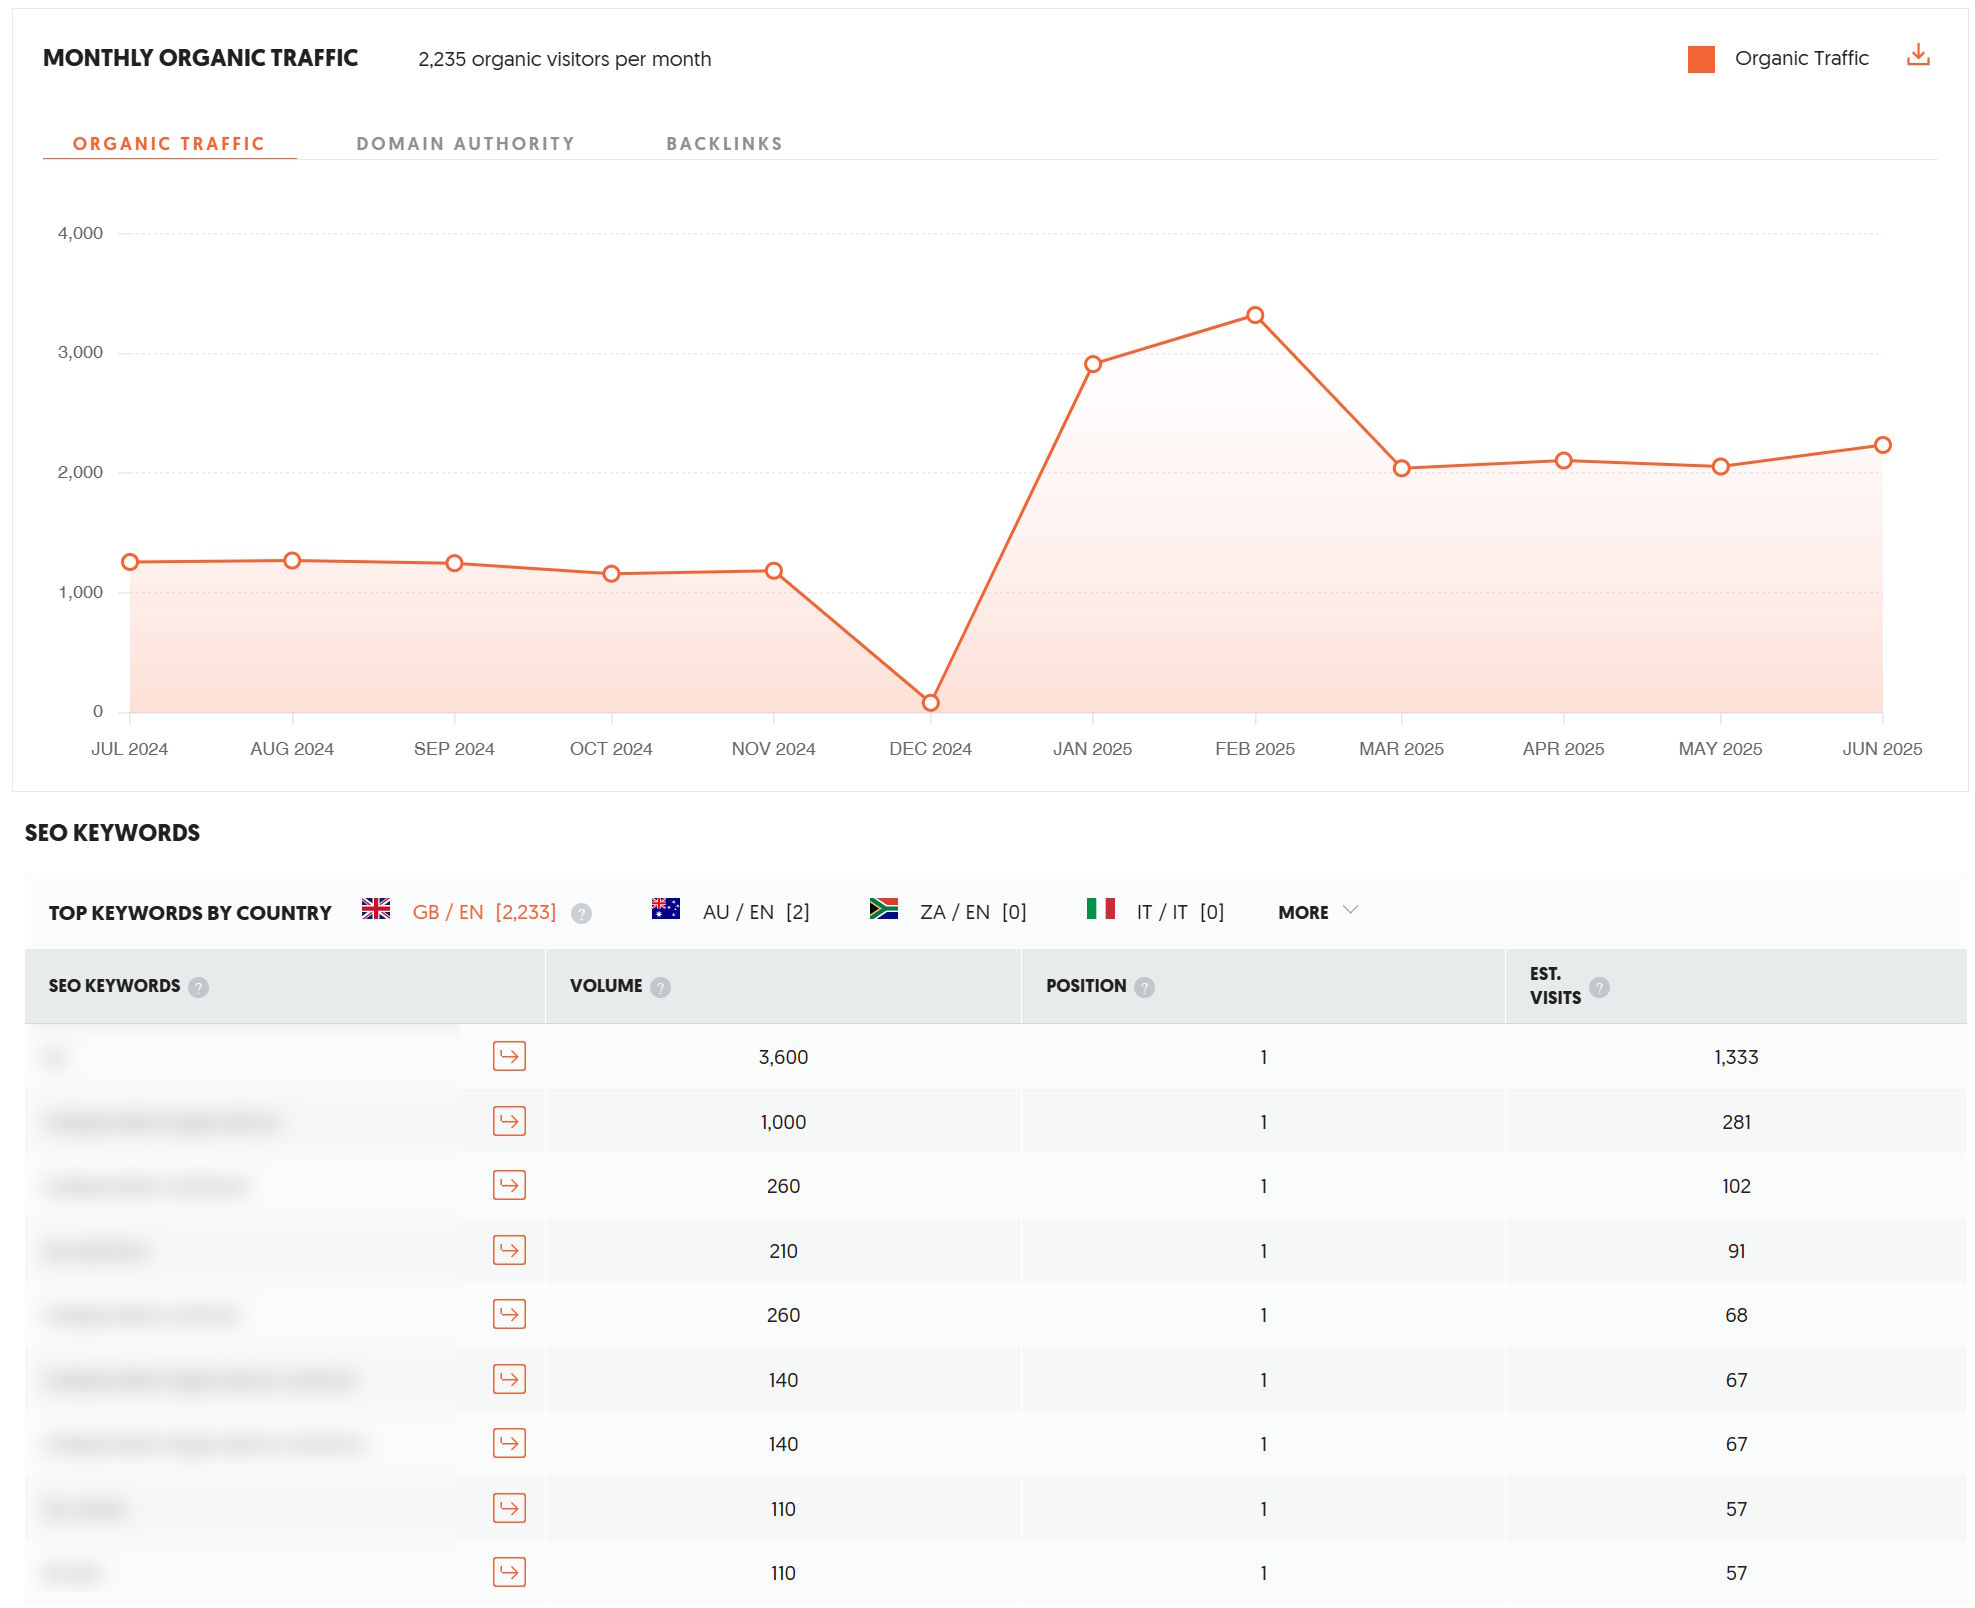Click the chevron next to MORE
The width and height of the screenshot is (1975, 1608).
(x=1350, y=910)
